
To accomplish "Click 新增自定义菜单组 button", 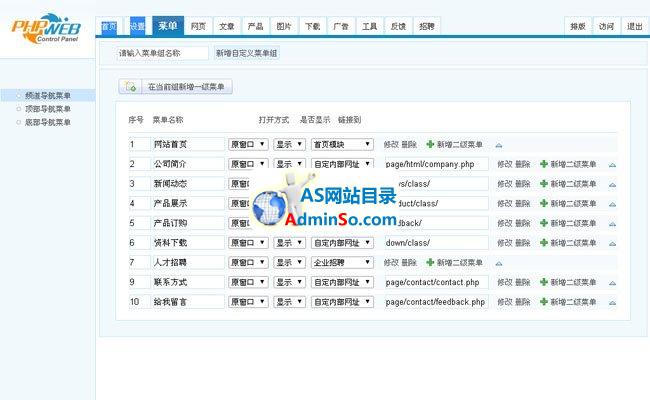I will coord(247,53).
